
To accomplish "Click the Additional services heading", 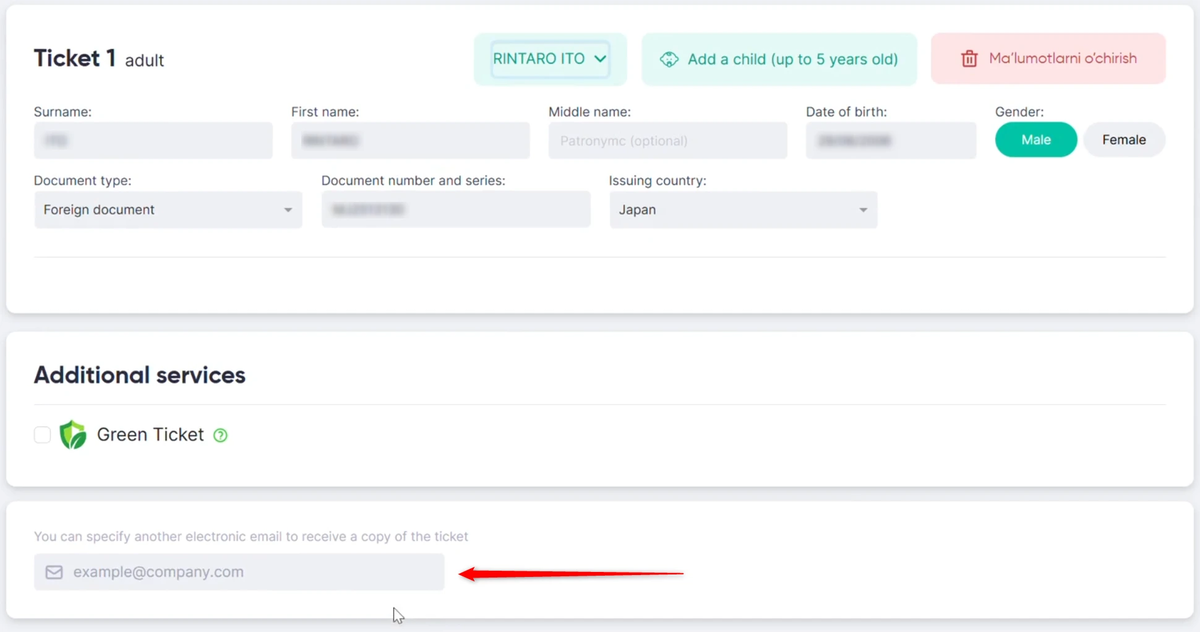I will (140, 375).
